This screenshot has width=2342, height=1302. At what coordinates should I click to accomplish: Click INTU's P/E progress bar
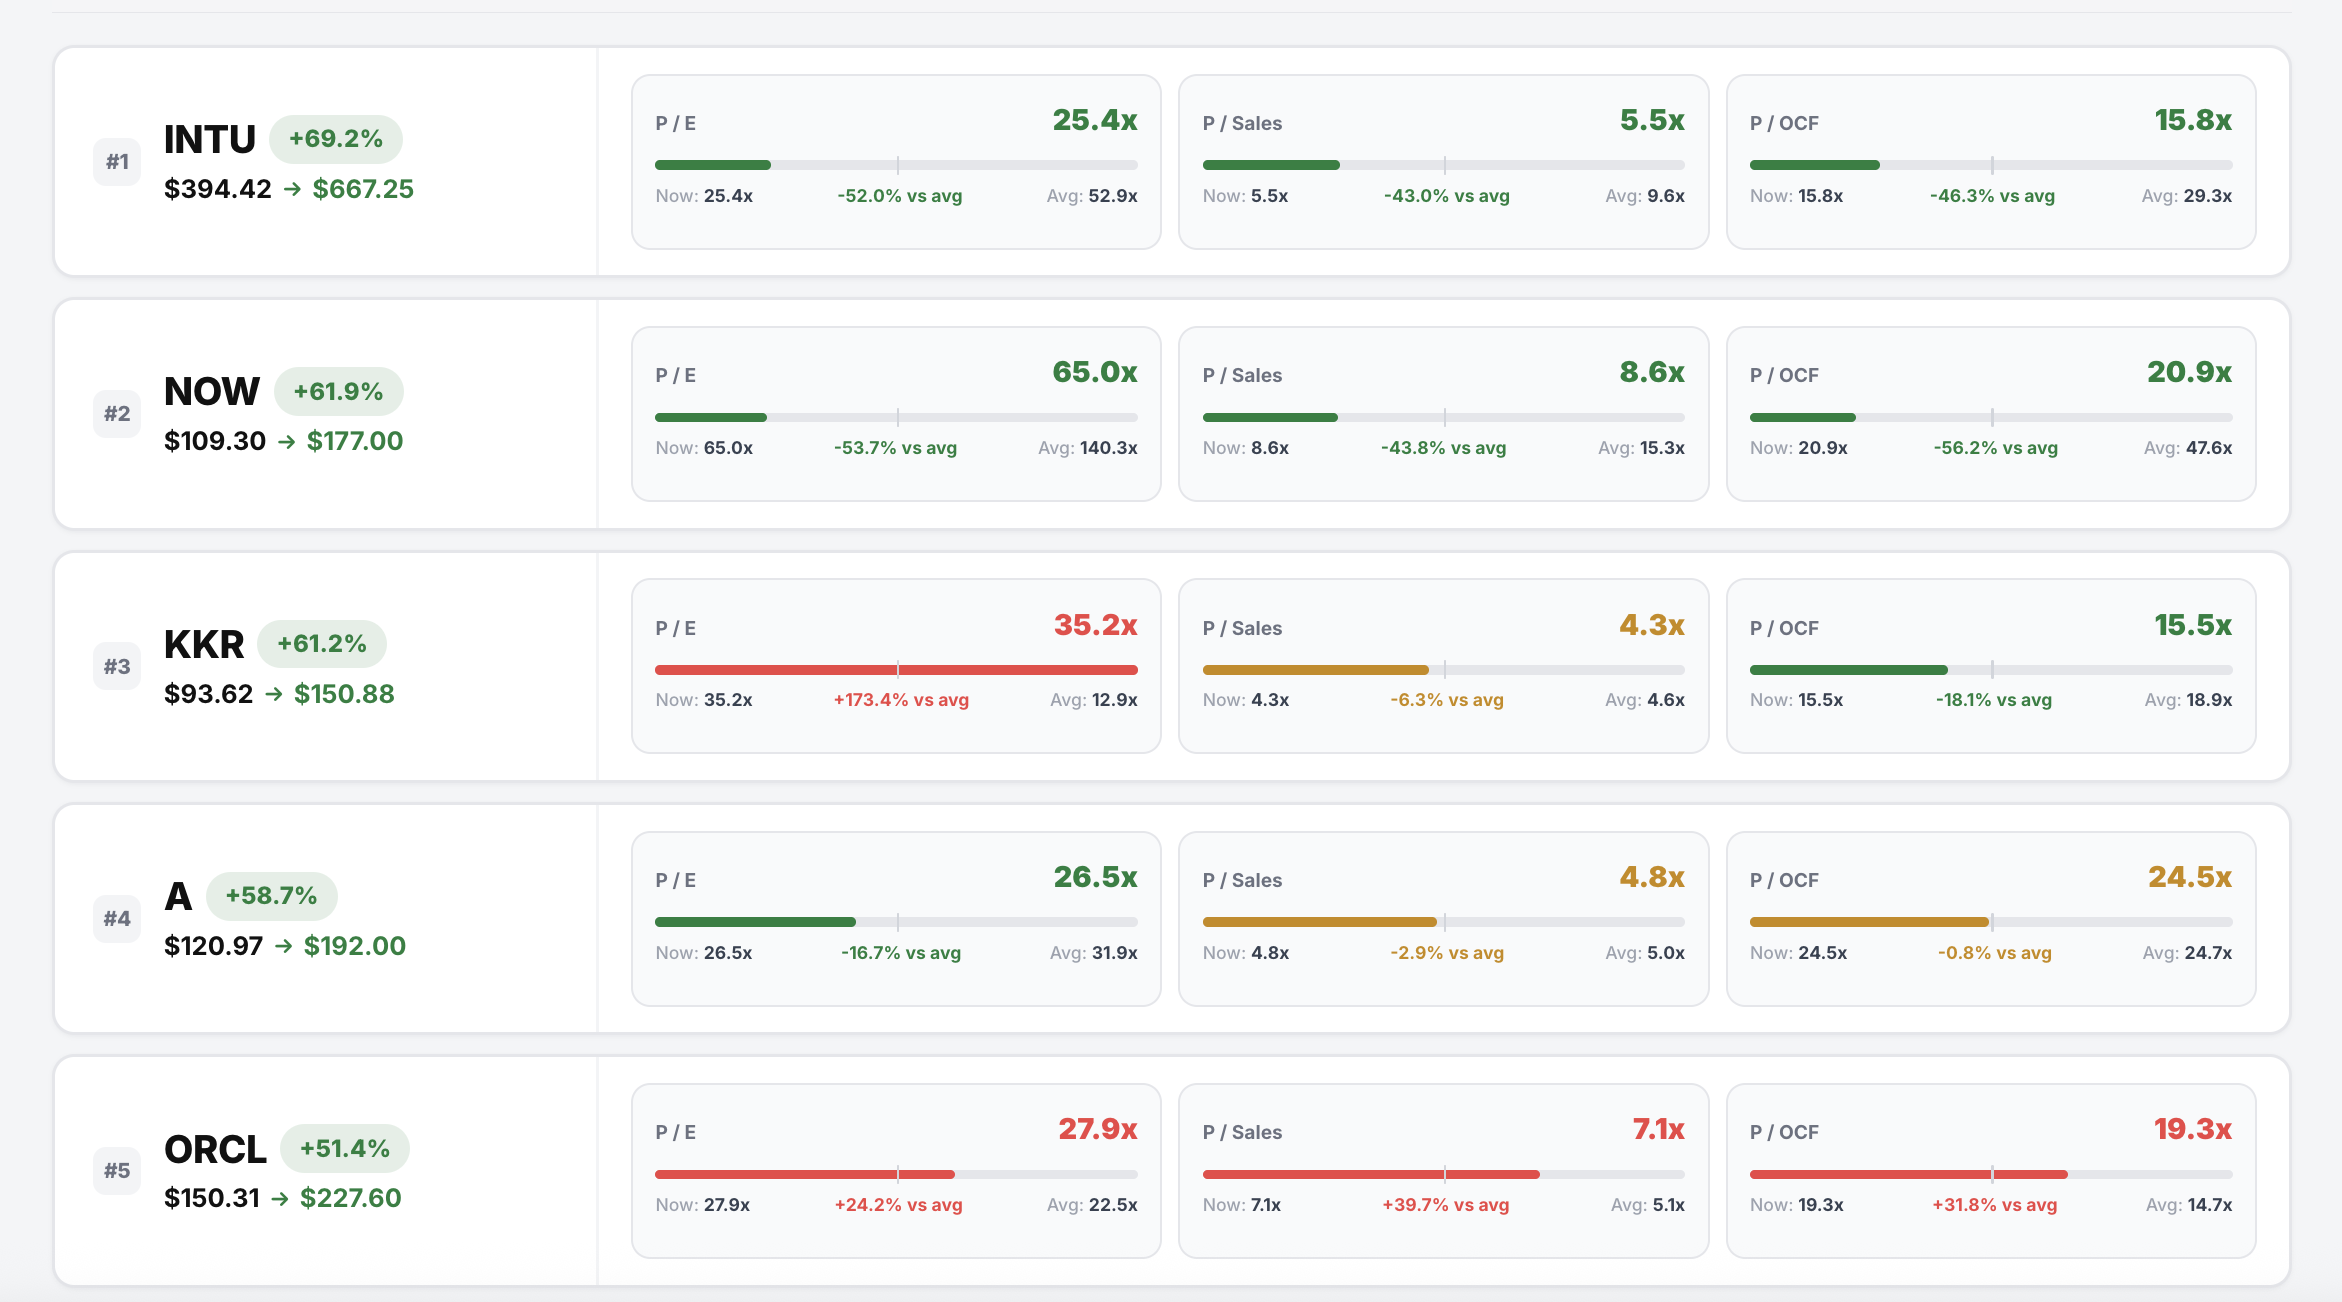click(895, 165)
